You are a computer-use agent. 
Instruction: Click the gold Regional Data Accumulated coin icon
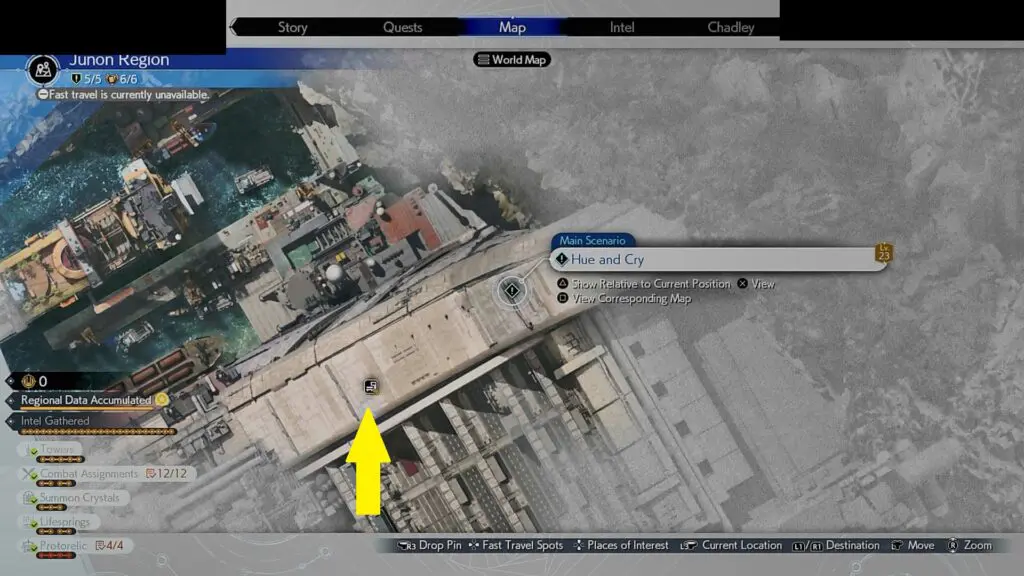161,400
